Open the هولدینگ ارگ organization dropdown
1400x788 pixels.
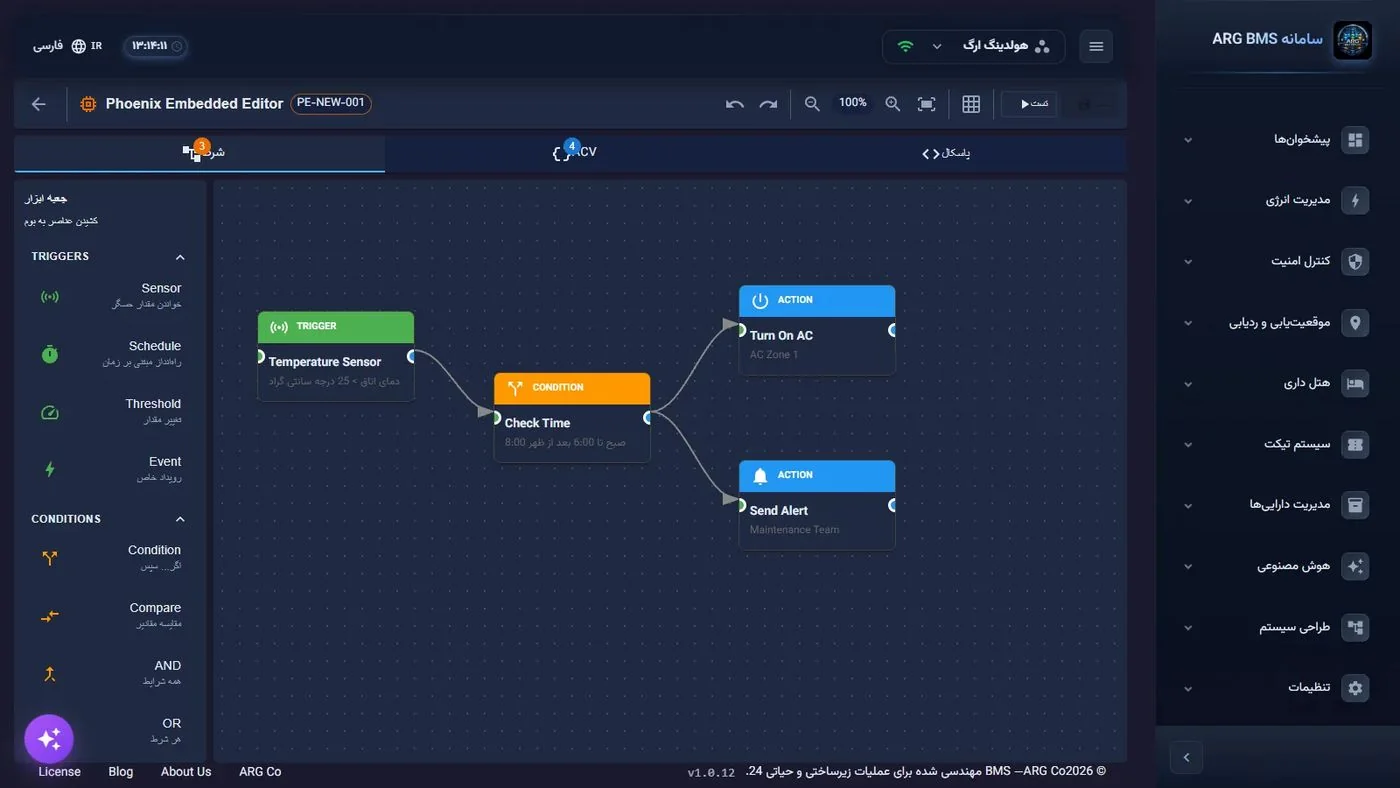973,46
